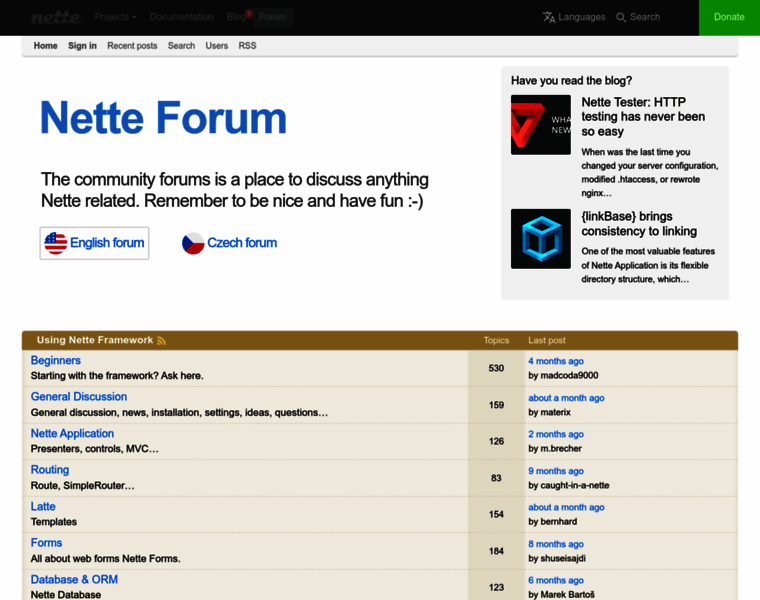Select Forum in top navigation

[x=272, y=17]
